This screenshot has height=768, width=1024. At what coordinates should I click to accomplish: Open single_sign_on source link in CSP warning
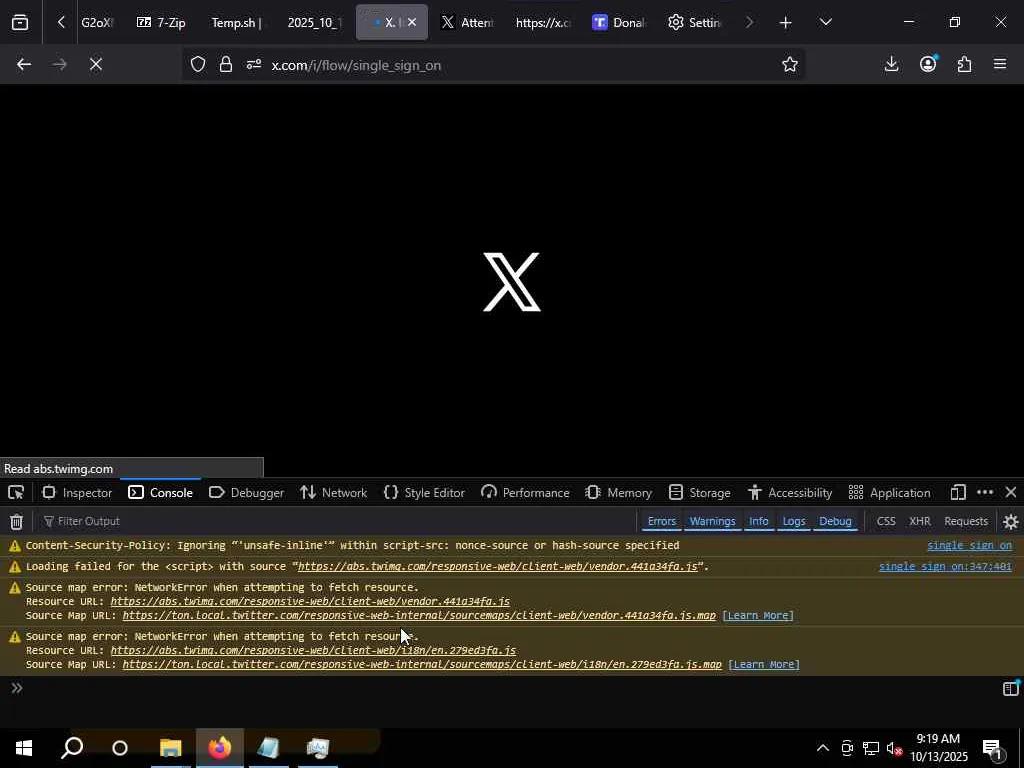pos(969,545)
